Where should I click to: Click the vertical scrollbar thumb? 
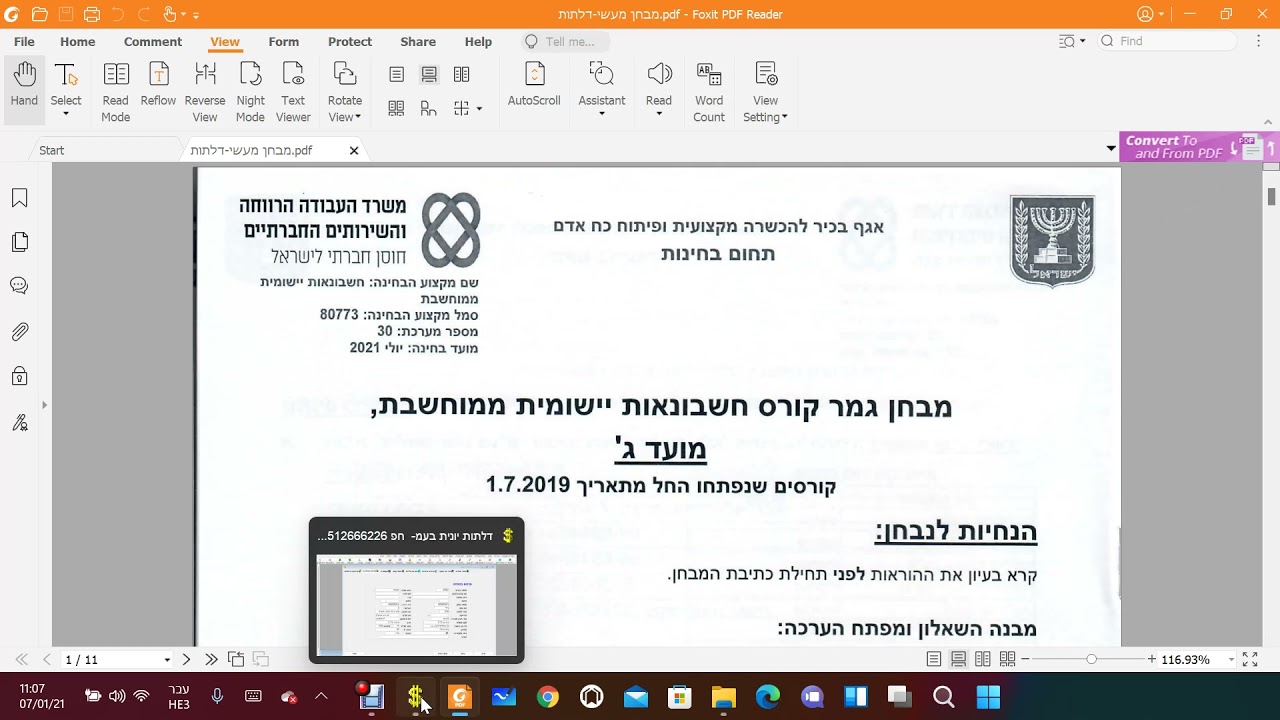click(1272, 195)
